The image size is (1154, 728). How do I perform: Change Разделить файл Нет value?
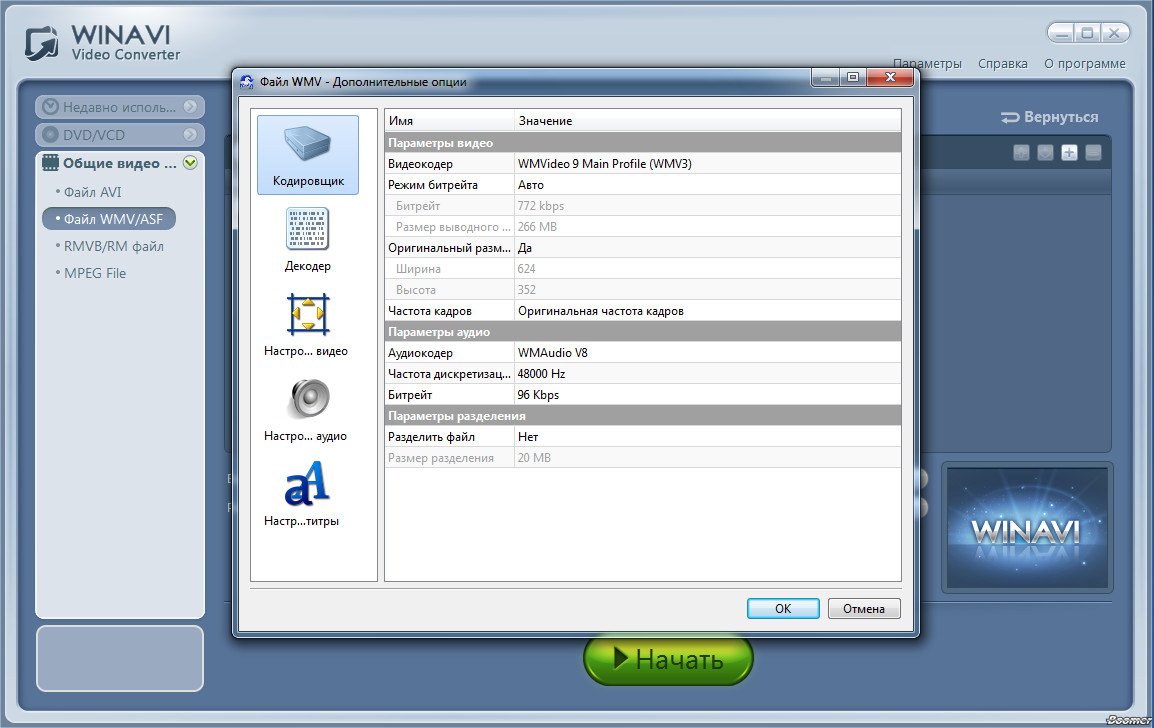[x=707, y=437]
